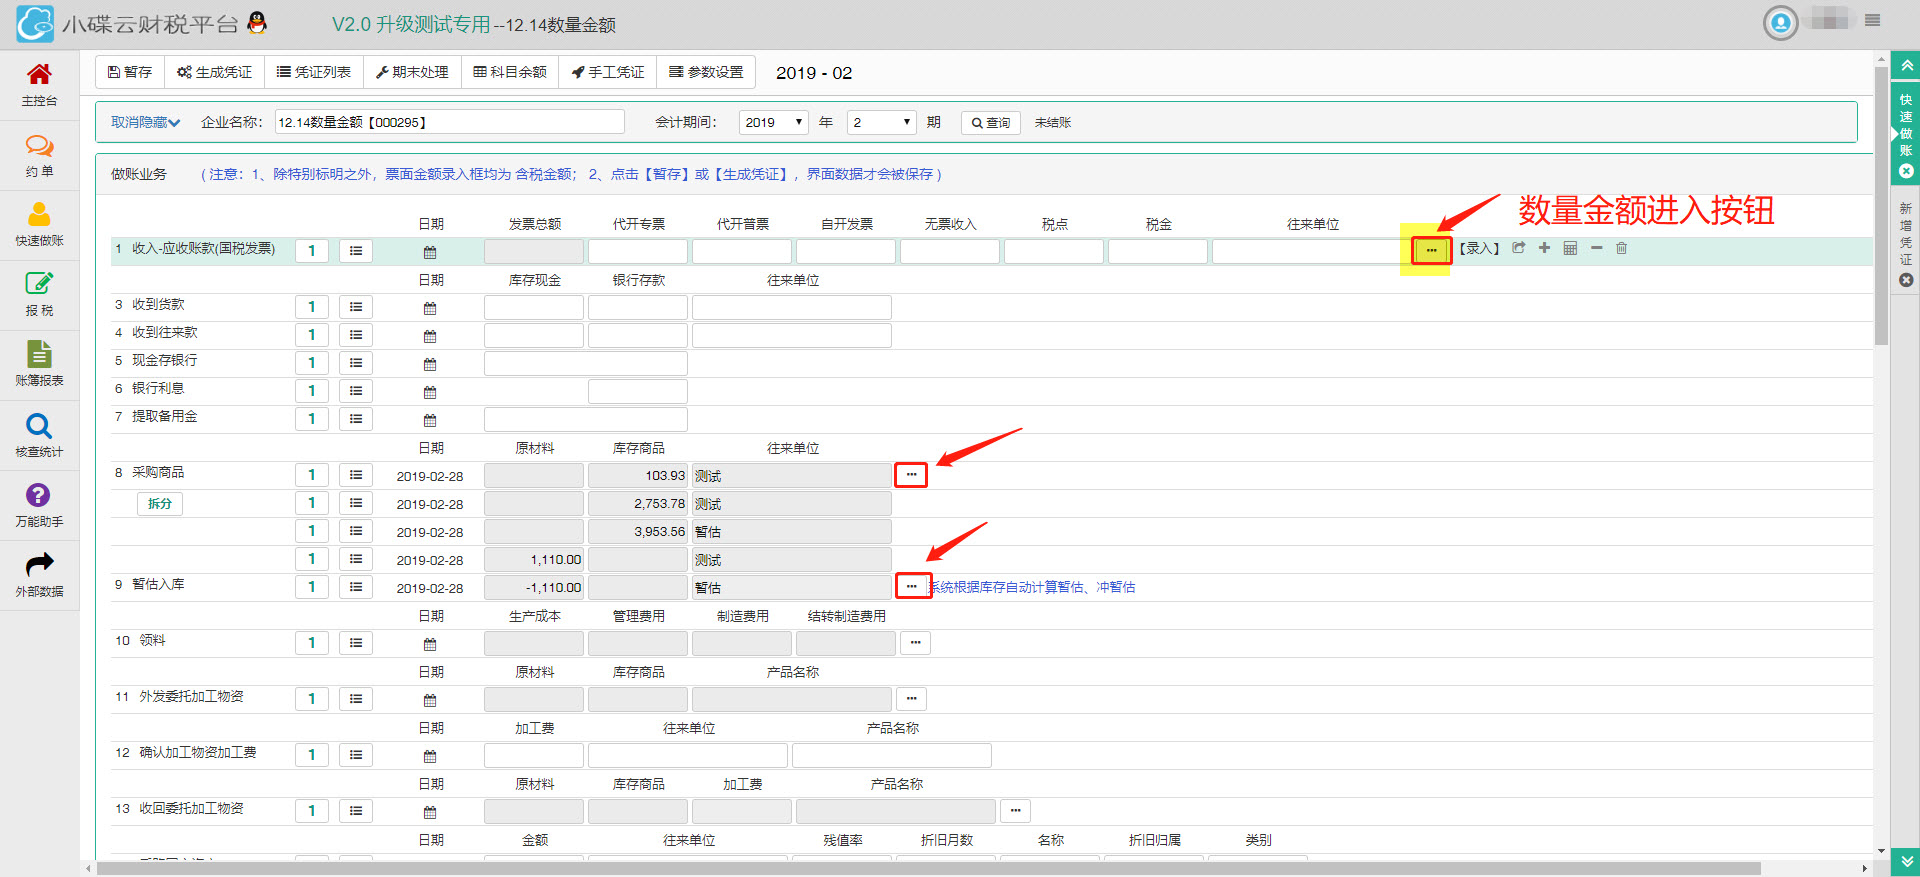Click 银行存款 field in 银行利息 row
This screenshot has height=877, width=1920.
[x=638, y=391]
